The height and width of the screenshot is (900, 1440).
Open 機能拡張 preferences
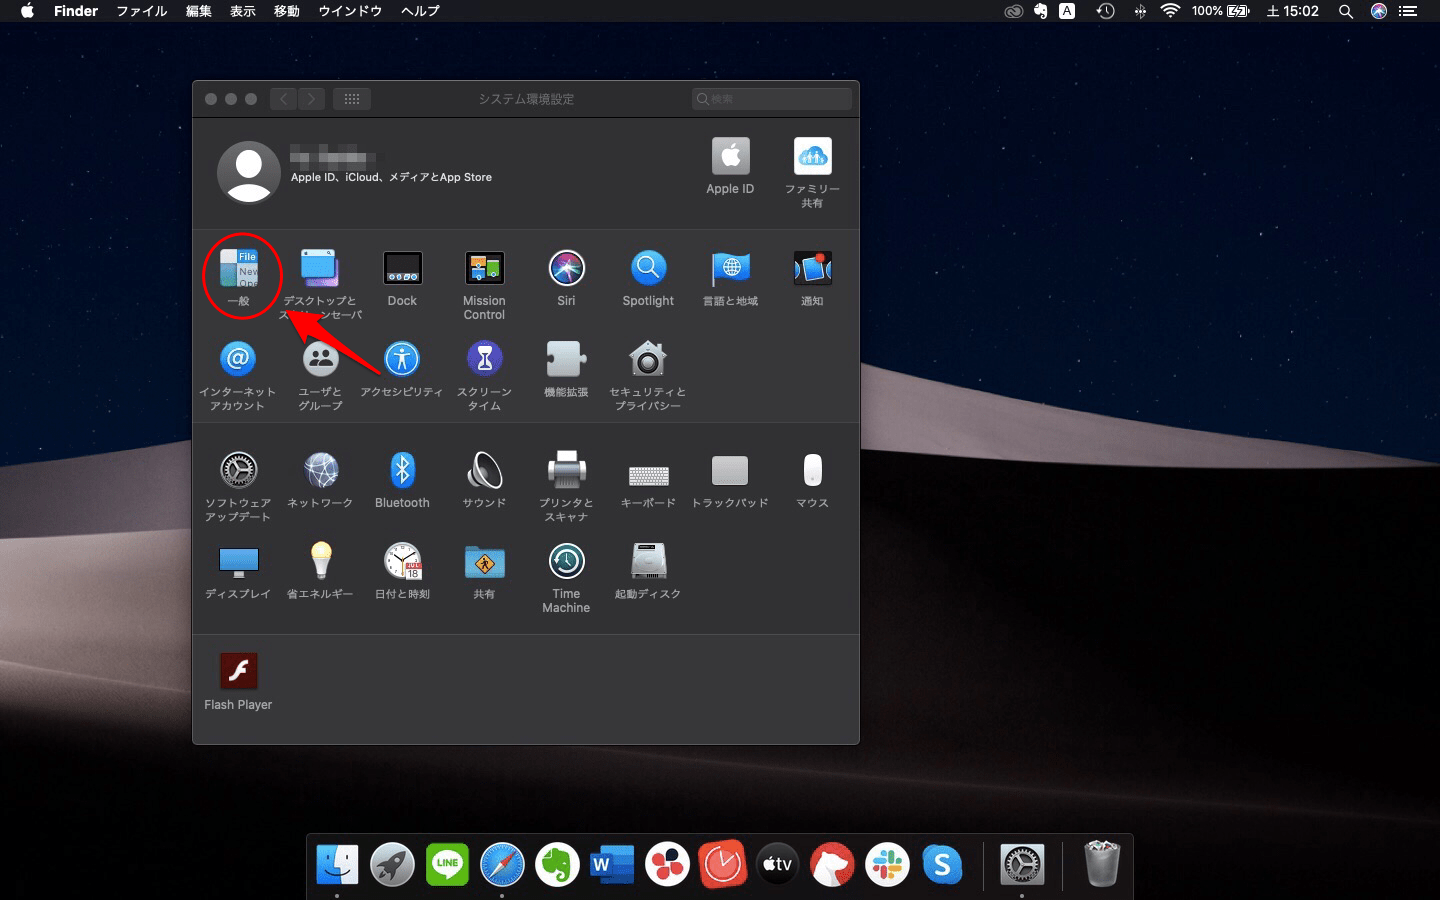566,359
